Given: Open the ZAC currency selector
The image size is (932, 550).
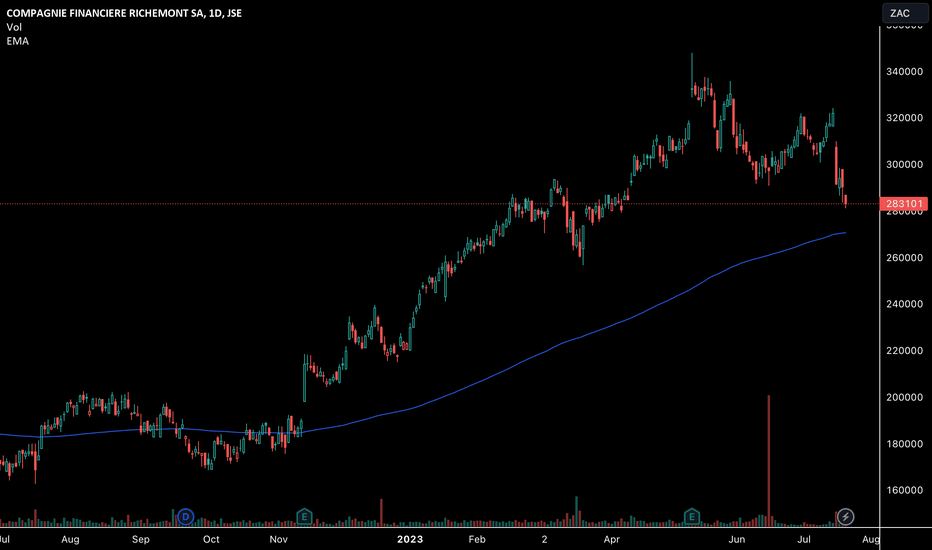Looking at the screenshot, I should coord(904,13).
